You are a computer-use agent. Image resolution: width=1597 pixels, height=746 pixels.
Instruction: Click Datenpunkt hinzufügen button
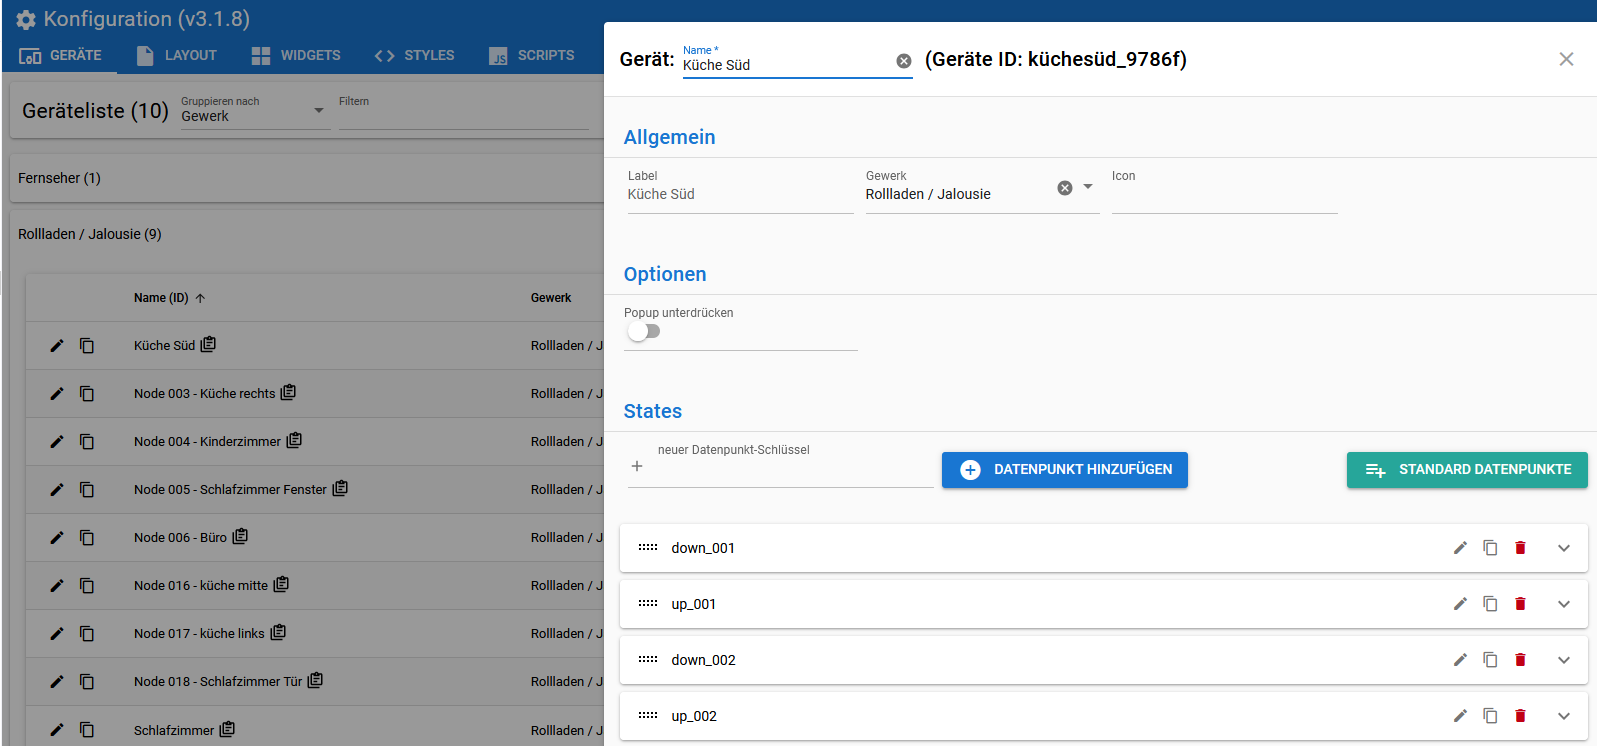pyautogui.click(x=1065, y=470)
